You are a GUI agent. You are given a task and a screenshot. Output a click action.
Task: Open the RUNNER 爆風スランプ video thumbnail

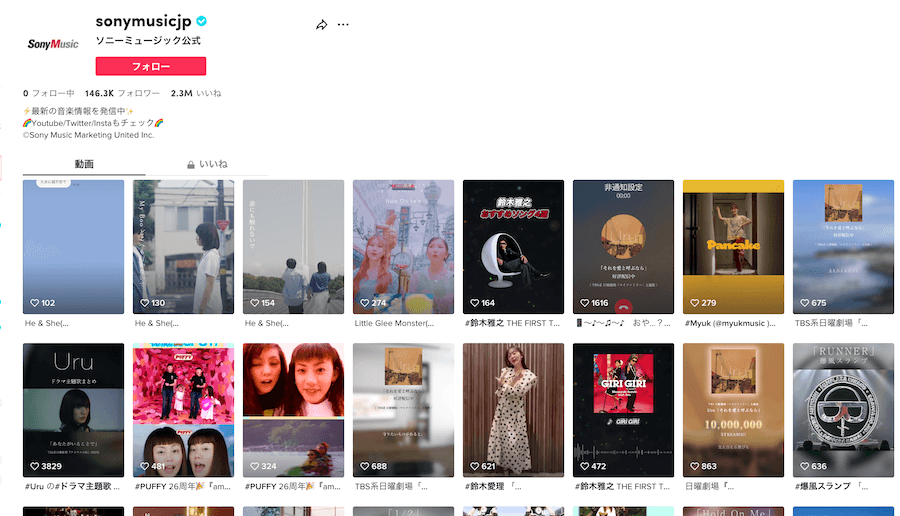click(843, 410)
